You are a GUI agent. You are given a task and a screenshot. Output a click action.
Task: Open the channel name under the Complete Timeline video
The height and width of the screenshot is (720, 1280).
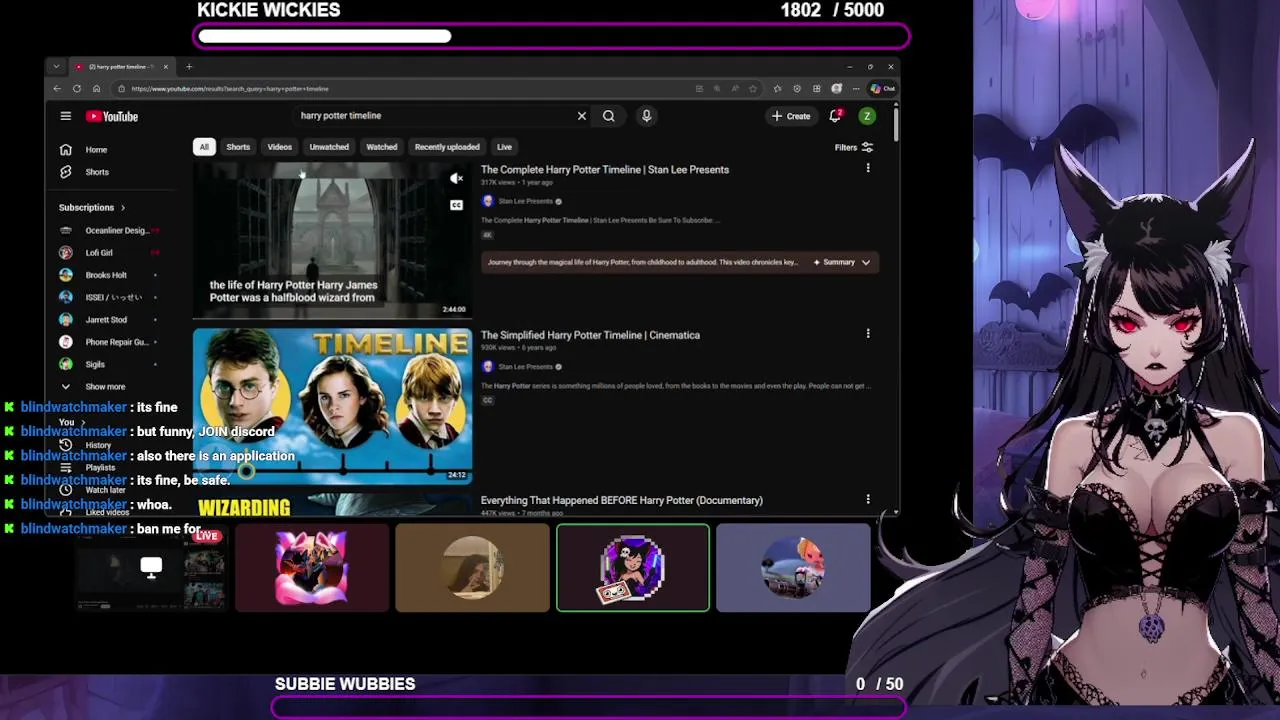pyautogui.click(x=525, y=201)
